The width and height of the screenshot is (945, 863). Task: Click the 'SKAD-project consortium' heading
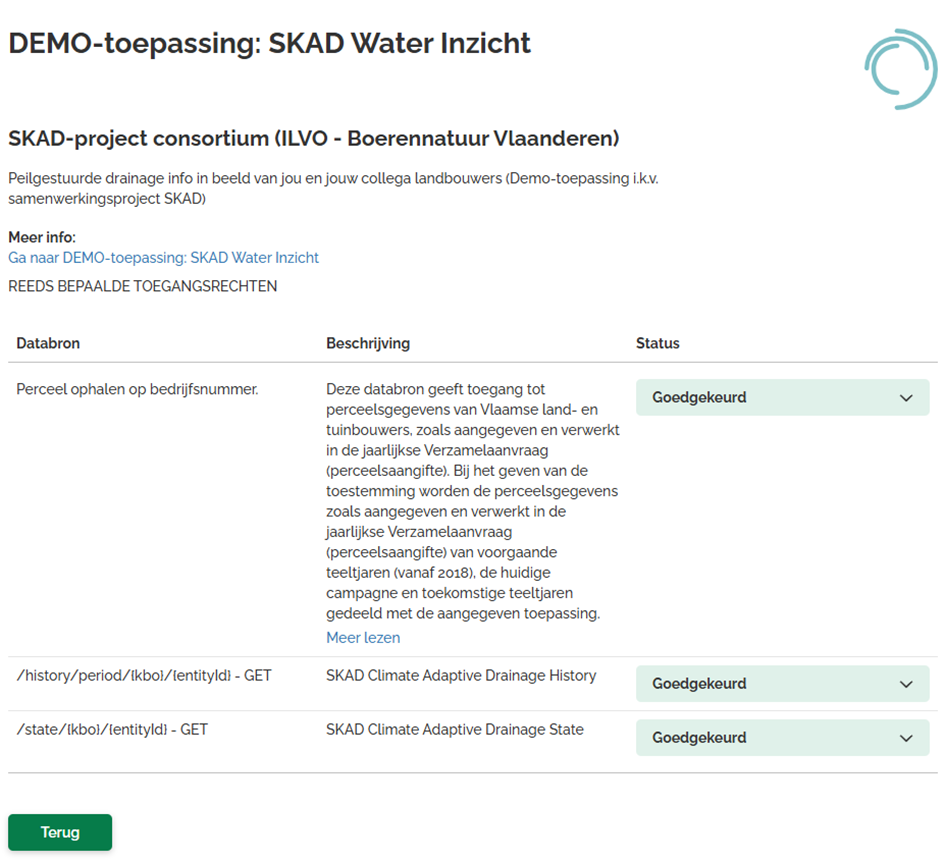tap(314, 138)
